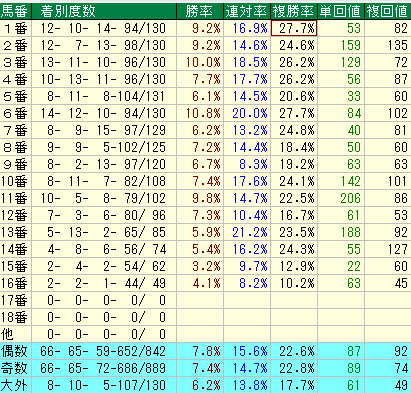Click 10.8% win rate in row 6番
This screenshot has width=411, height=393.
click(x=200, y=113)
